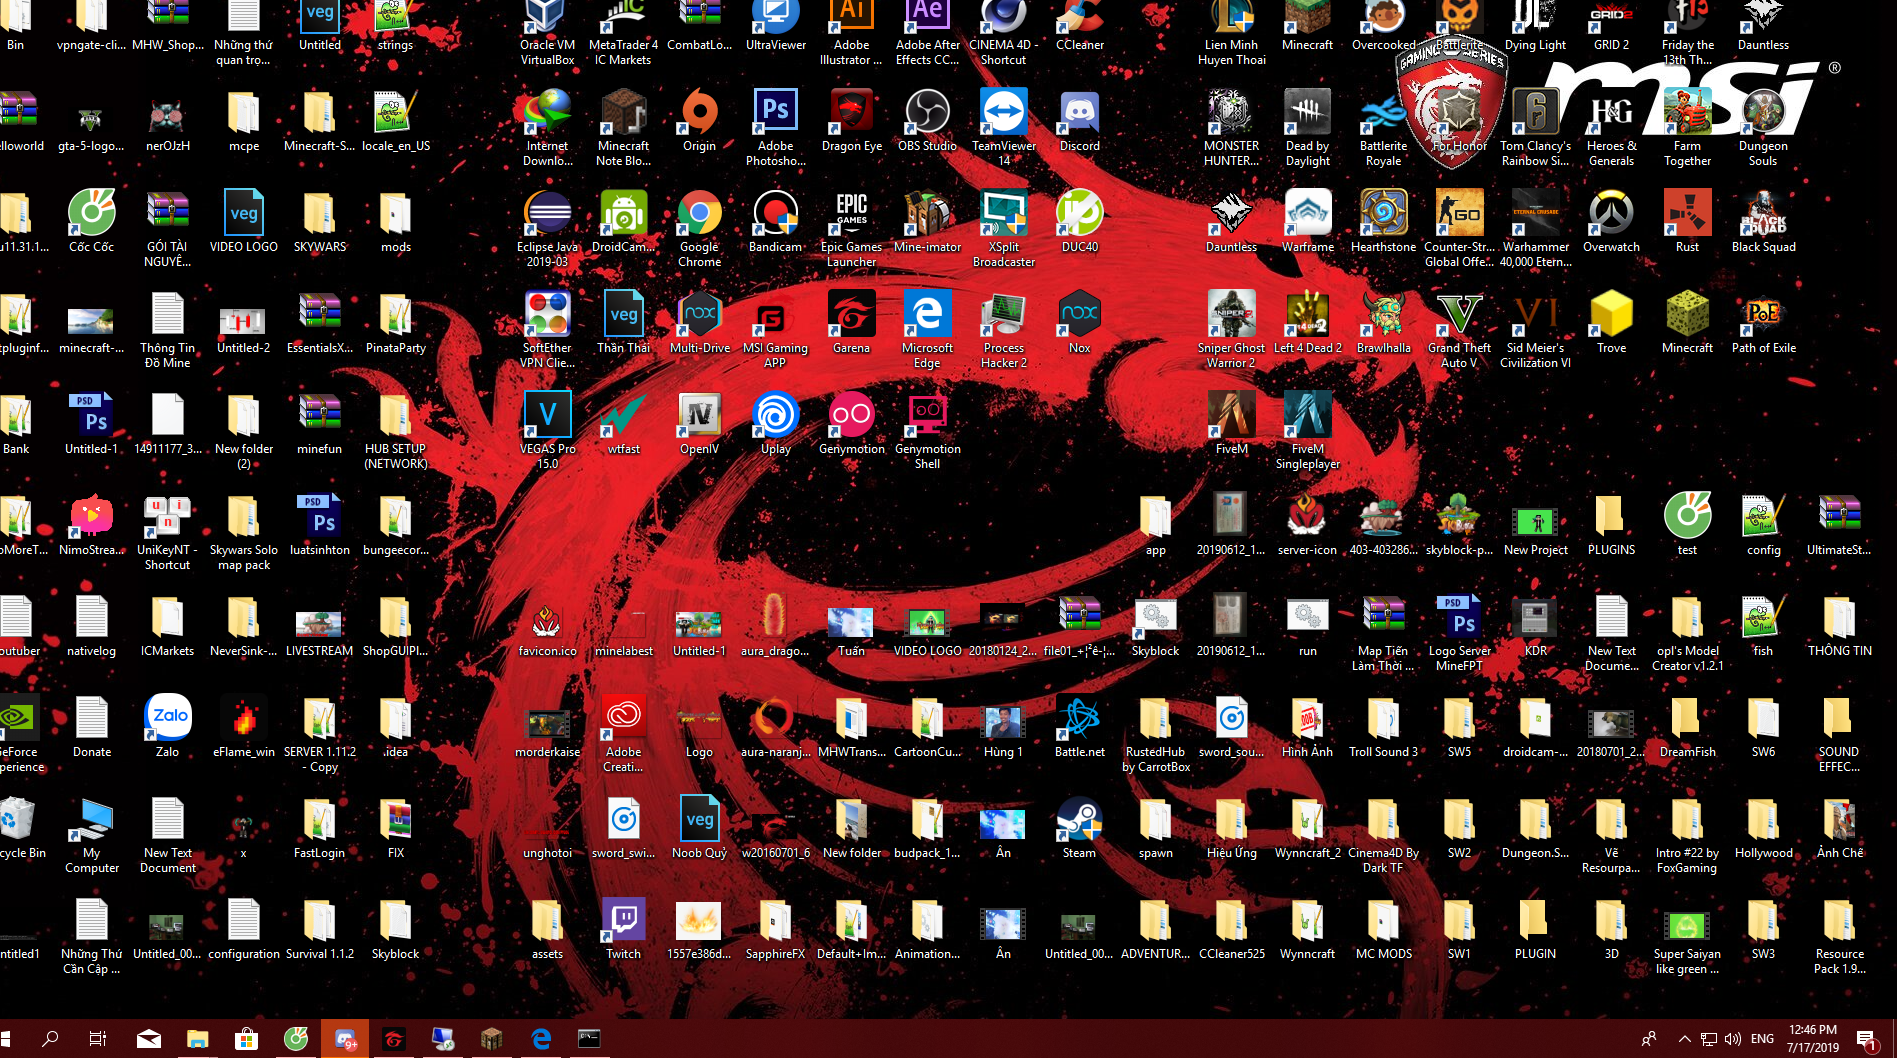Show hidden system tray icons
The image size is (1897, 1058).
1684,1039
